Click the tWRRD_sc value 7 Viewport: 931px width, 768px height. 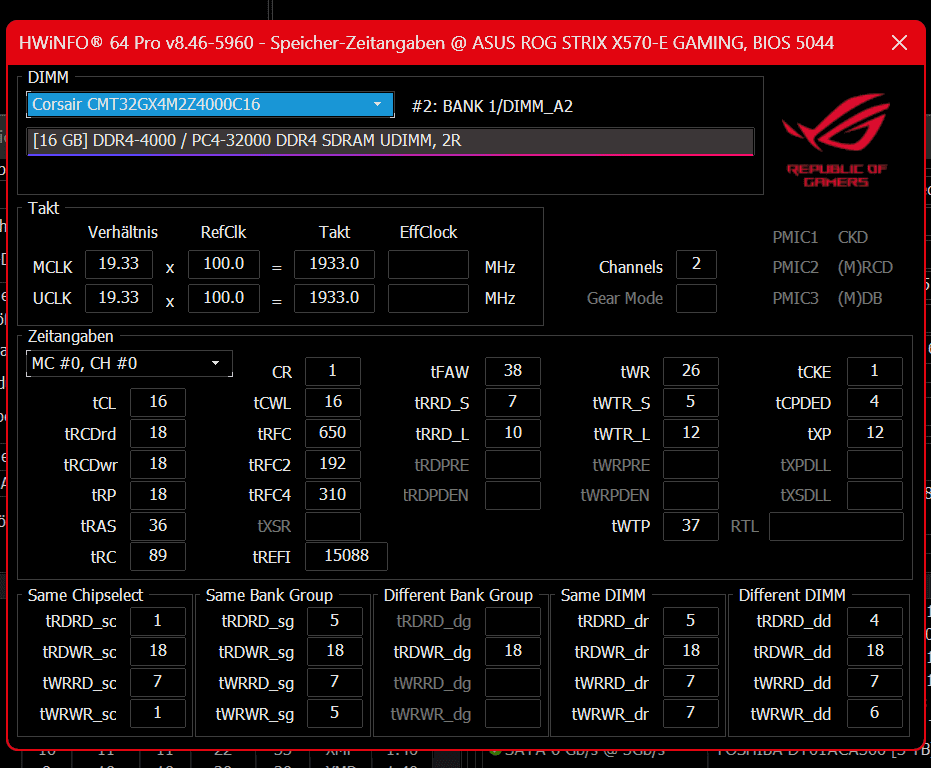click(158, 682)
